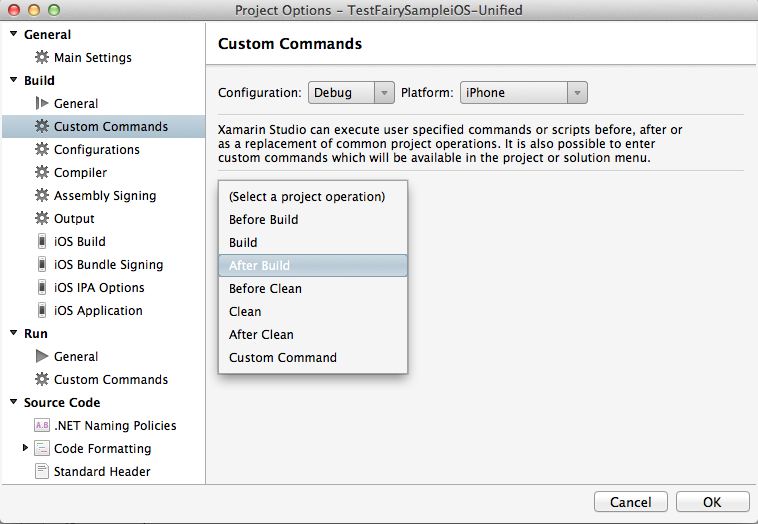Image resolution: width=758 pixels, height=524 pixels.
Task: Click the phone icon beside iOS Build
Action: tap(42, 242)
